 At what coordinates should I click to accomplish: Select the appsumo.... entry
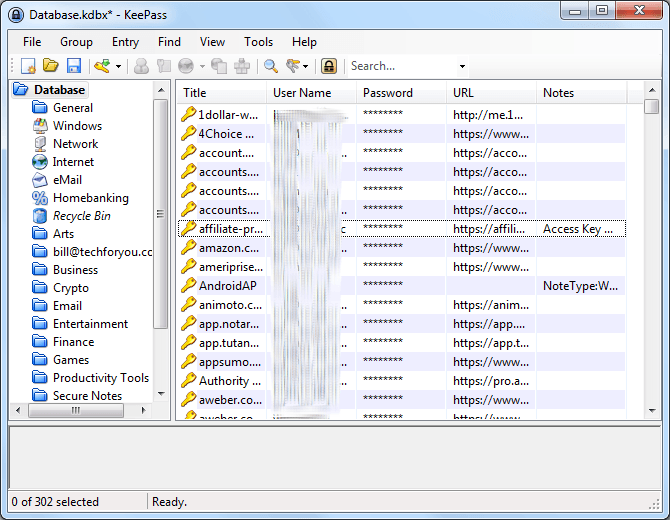point(402,362)
